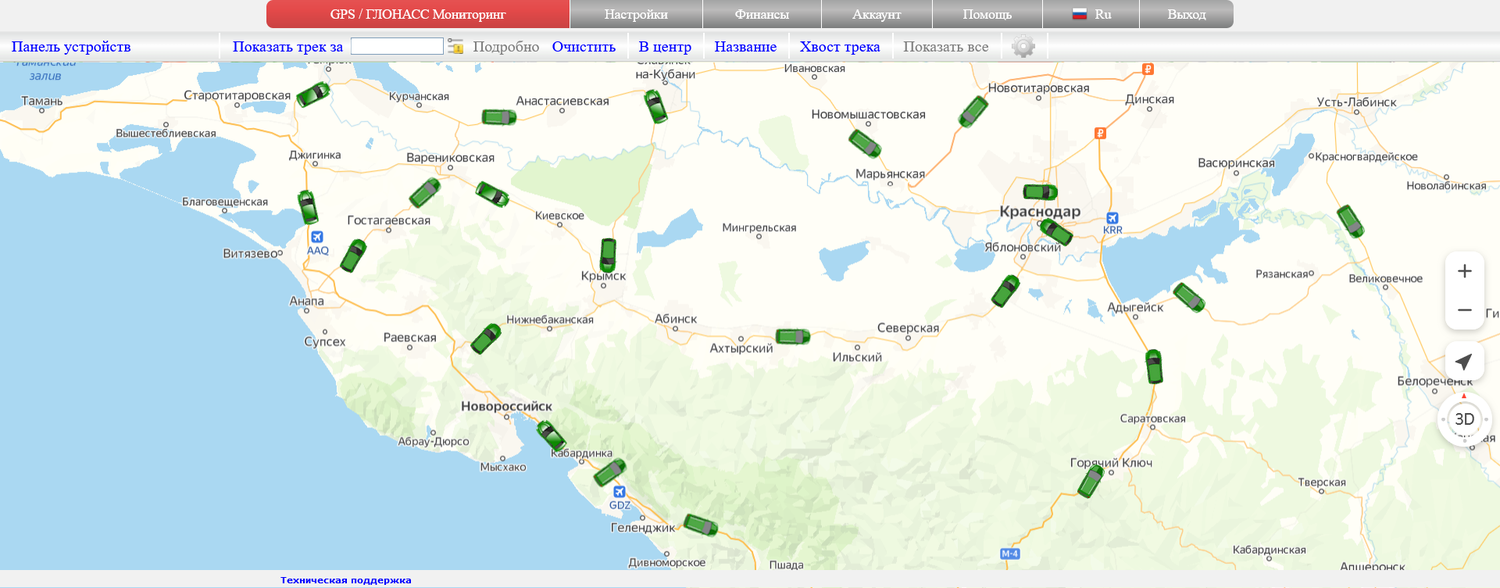This screenshot has height=588, width=1500.
Task: Click the Подробно toolbar item
Action: click(506, 46)
